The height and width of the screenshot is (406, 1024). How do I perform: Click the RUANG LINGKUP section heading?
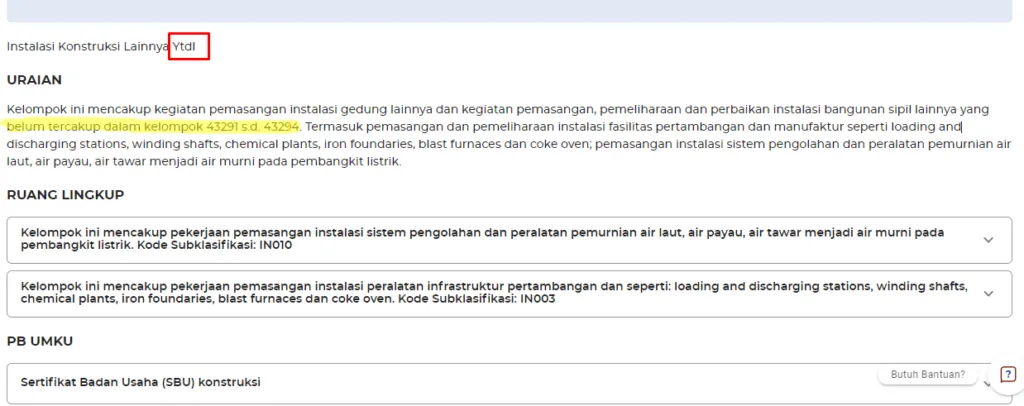(65, 195)
